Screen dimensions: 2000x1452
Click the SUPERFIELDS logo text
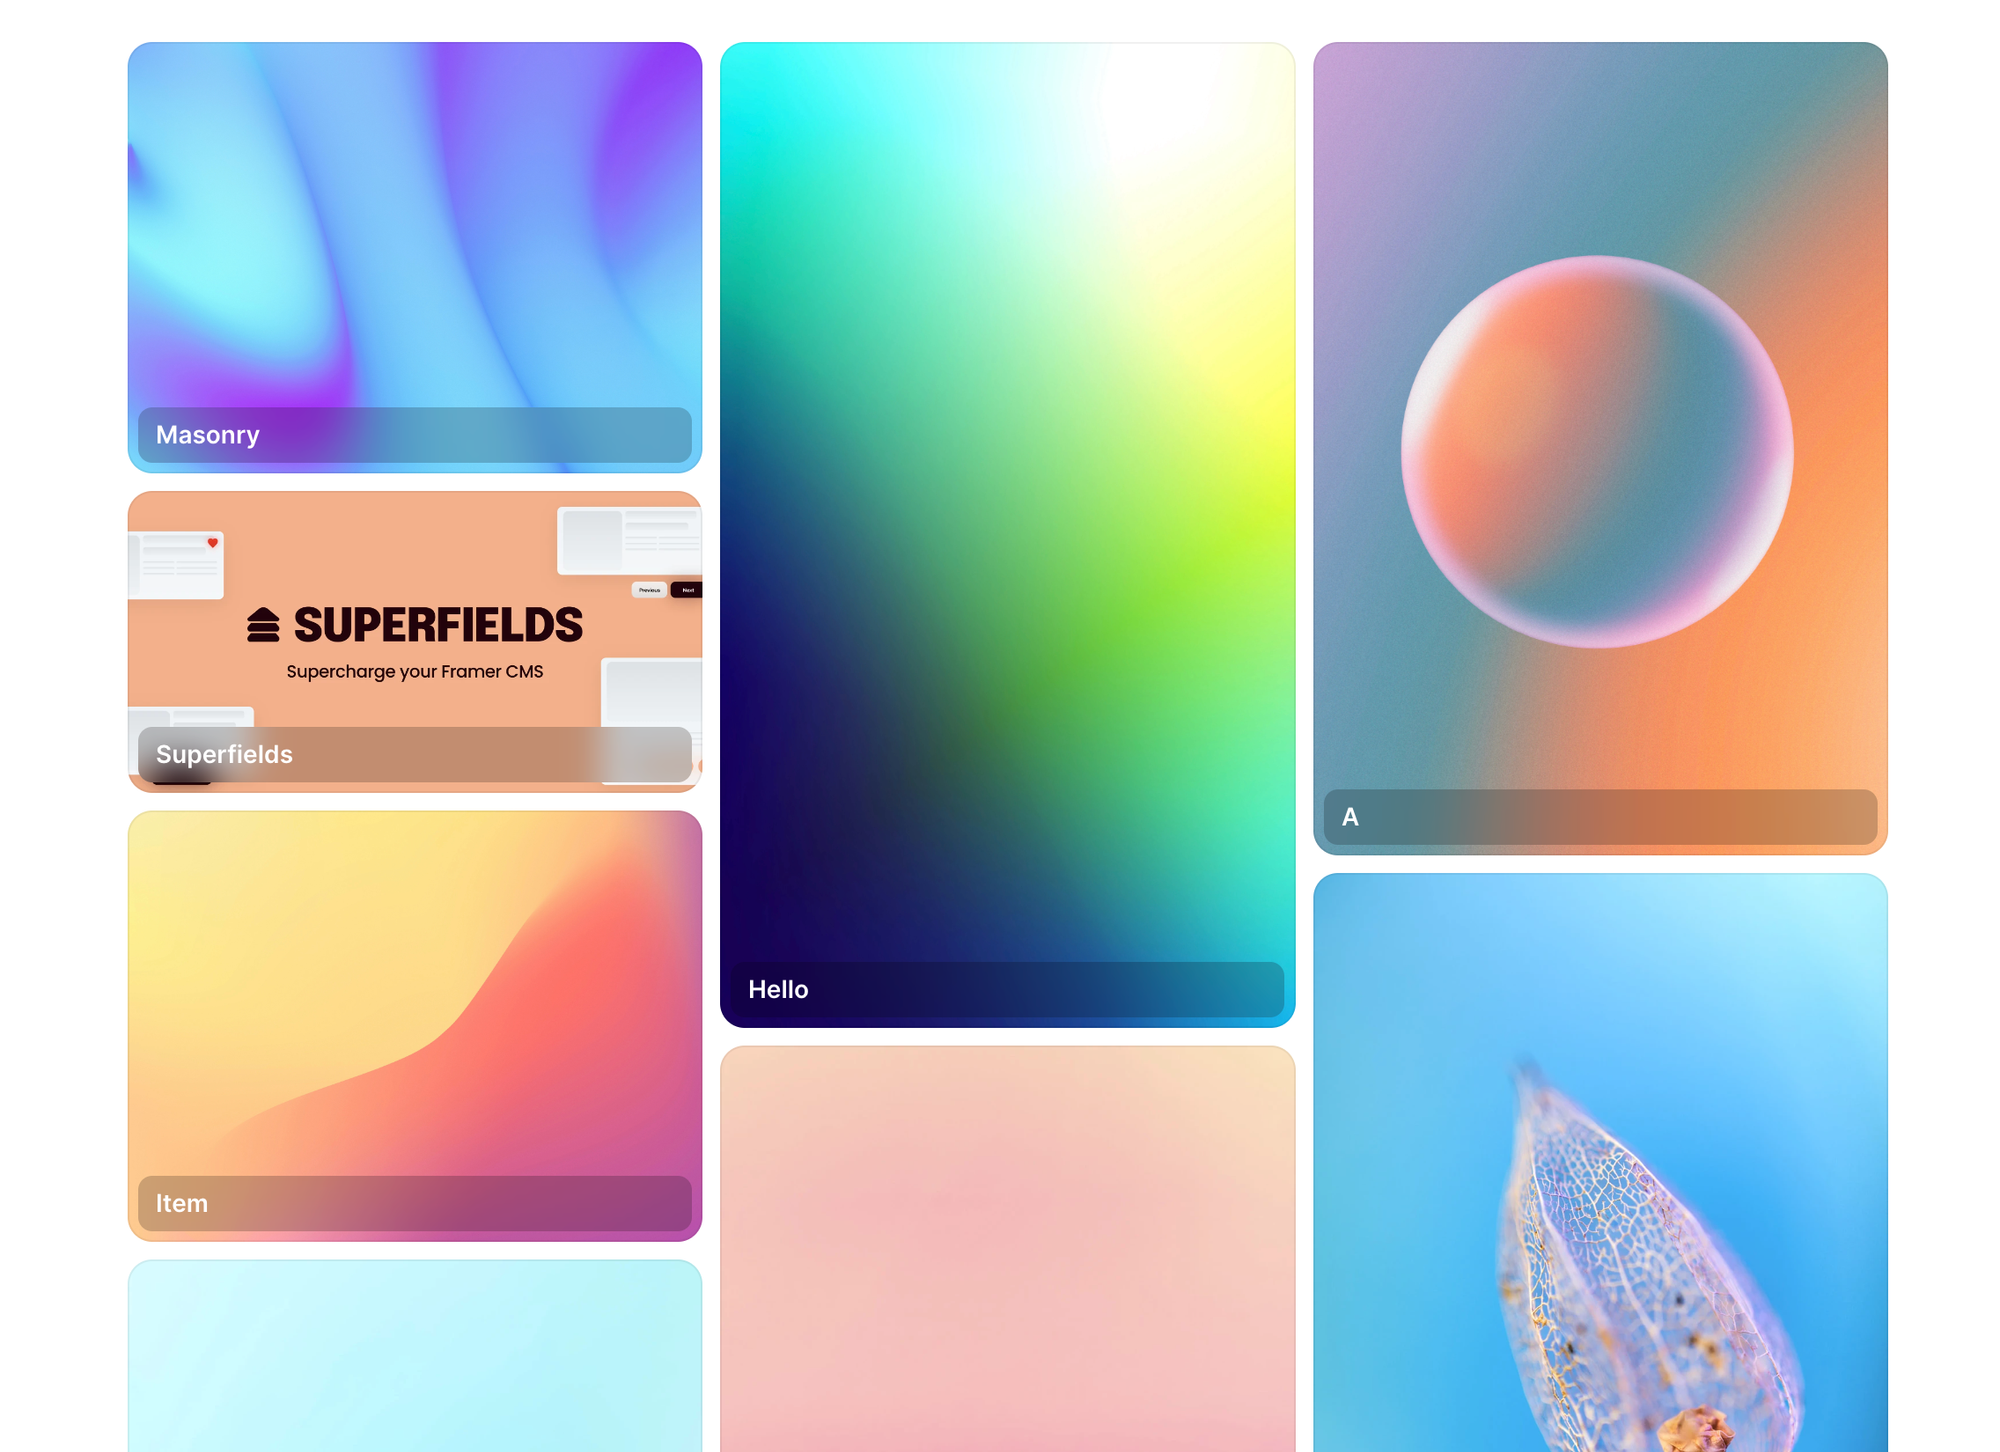(x=438, y=625)
